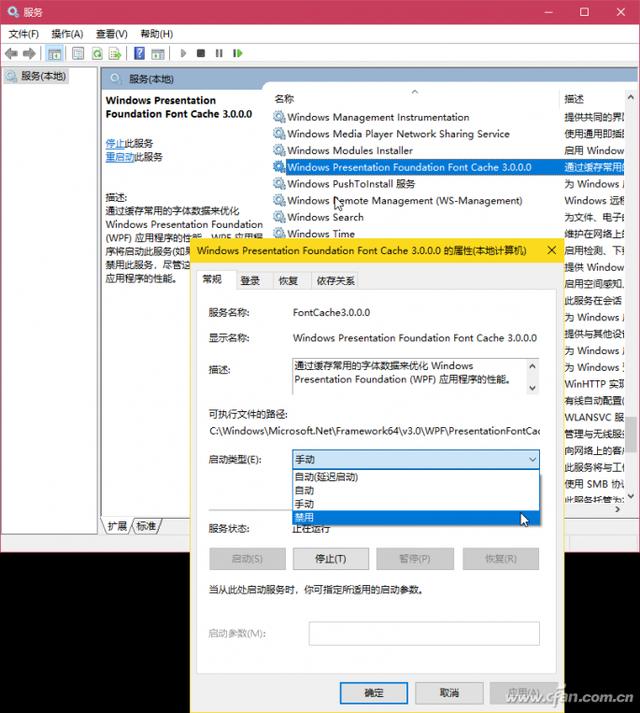Viewport: 640px width, 713px height.
Task: Click the services window title bar icon
Action: click(x=13, y=12)
